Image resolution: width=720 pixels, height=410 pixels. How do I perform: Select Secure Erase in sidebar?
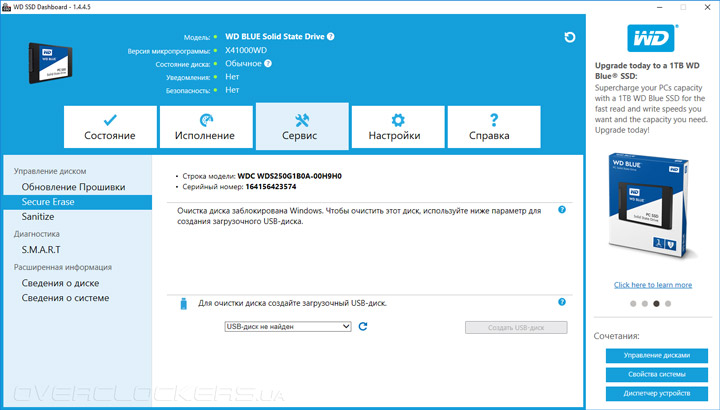coord(78,202)
